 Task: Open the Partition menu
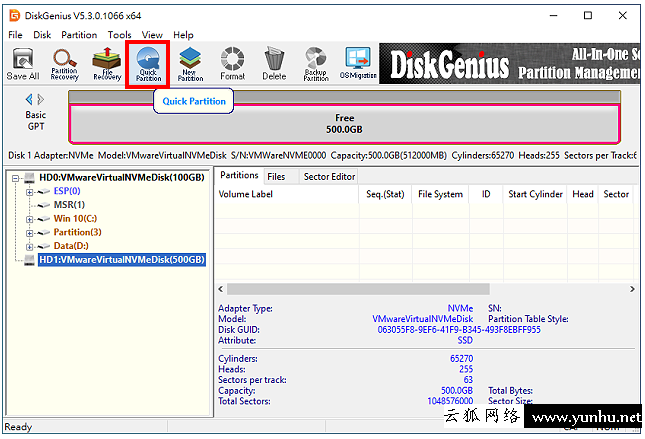click(79, 35)
